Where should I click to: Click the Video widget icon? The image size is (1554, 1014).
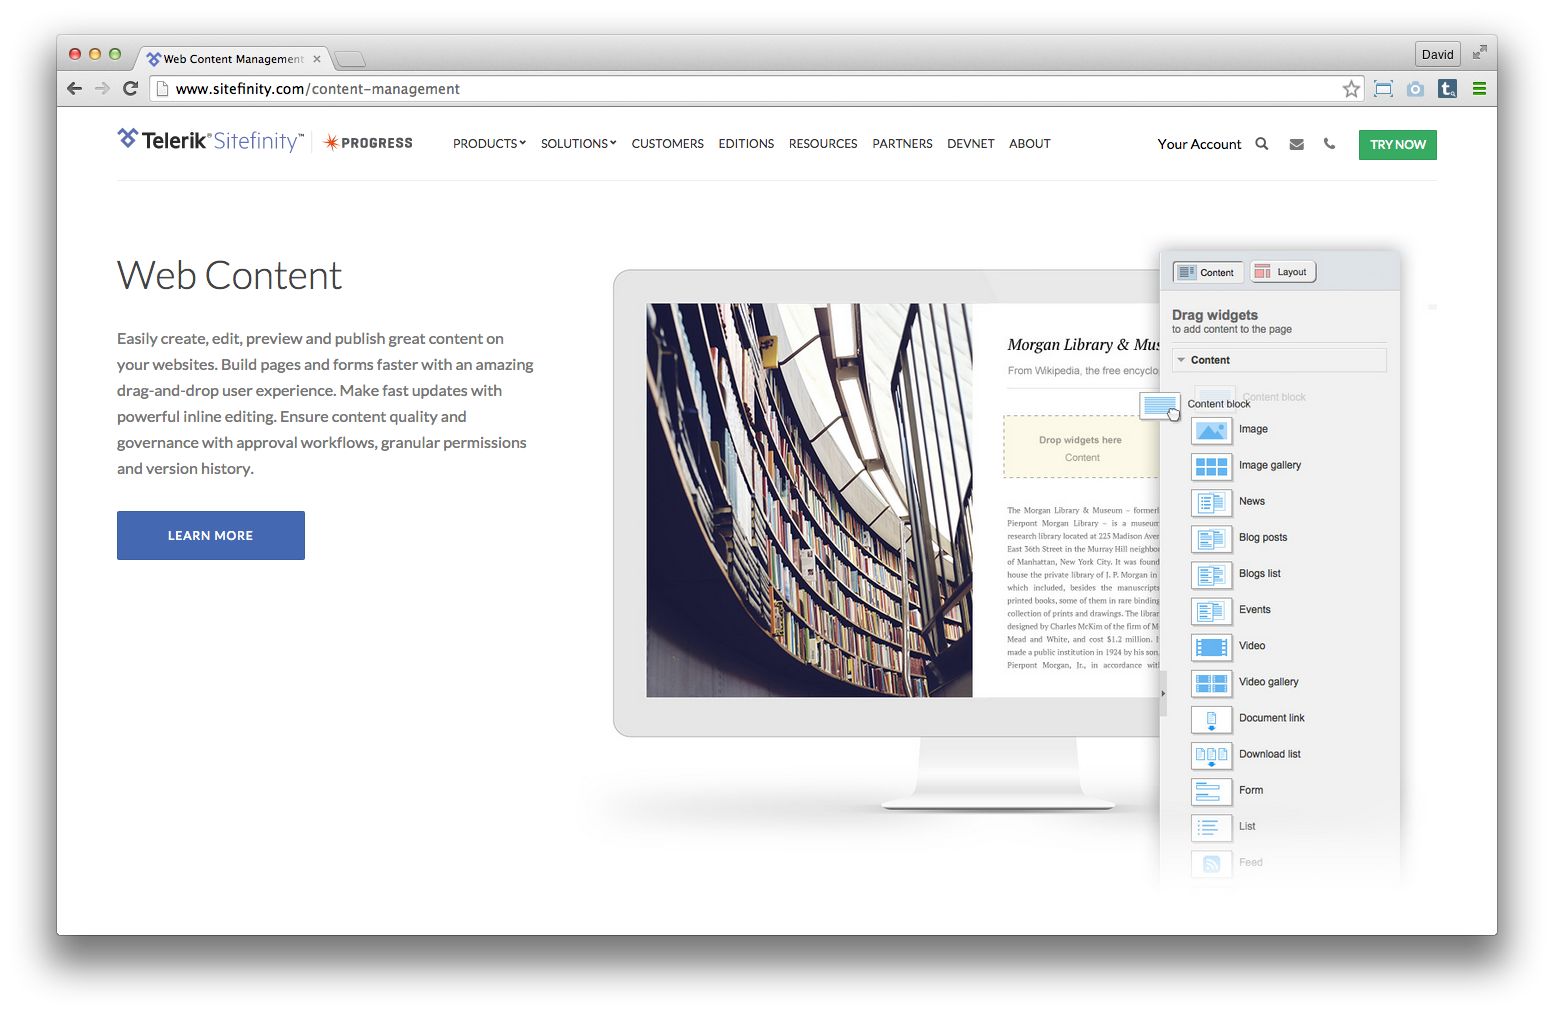1211,646
